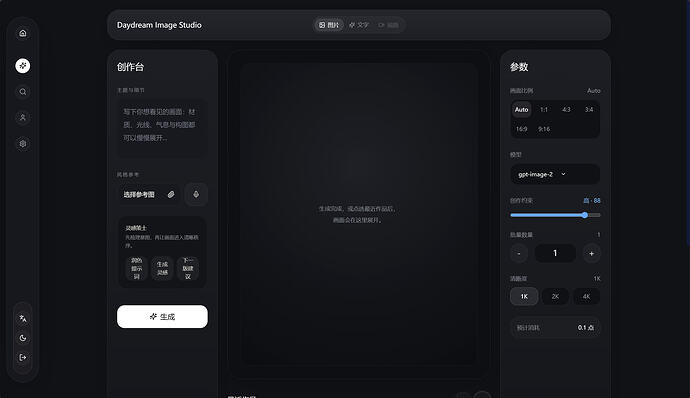Image resolution: width=690 pixels, height=398 pixels.
Task: Toggle dark mode with the moon icon
Action: pos(23,338)
